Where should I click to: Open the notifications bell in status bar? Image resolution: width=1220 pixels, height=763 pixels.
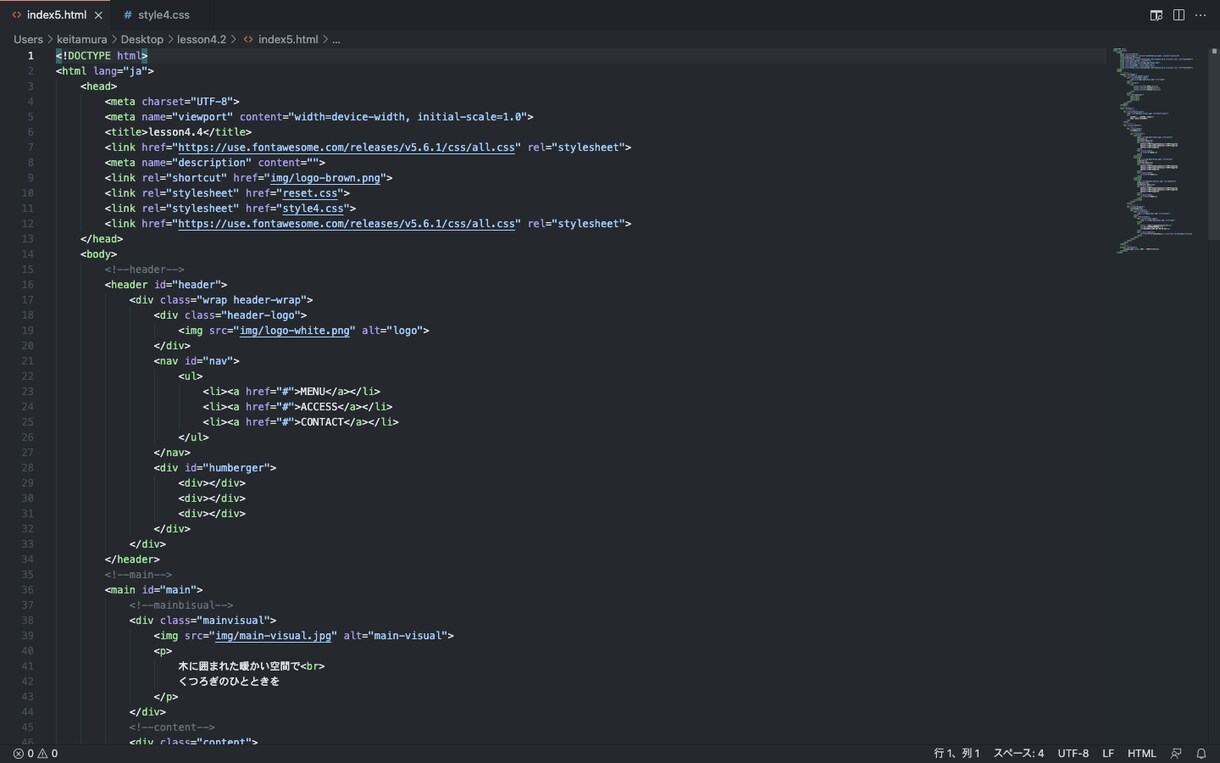tap(1201, 753)
